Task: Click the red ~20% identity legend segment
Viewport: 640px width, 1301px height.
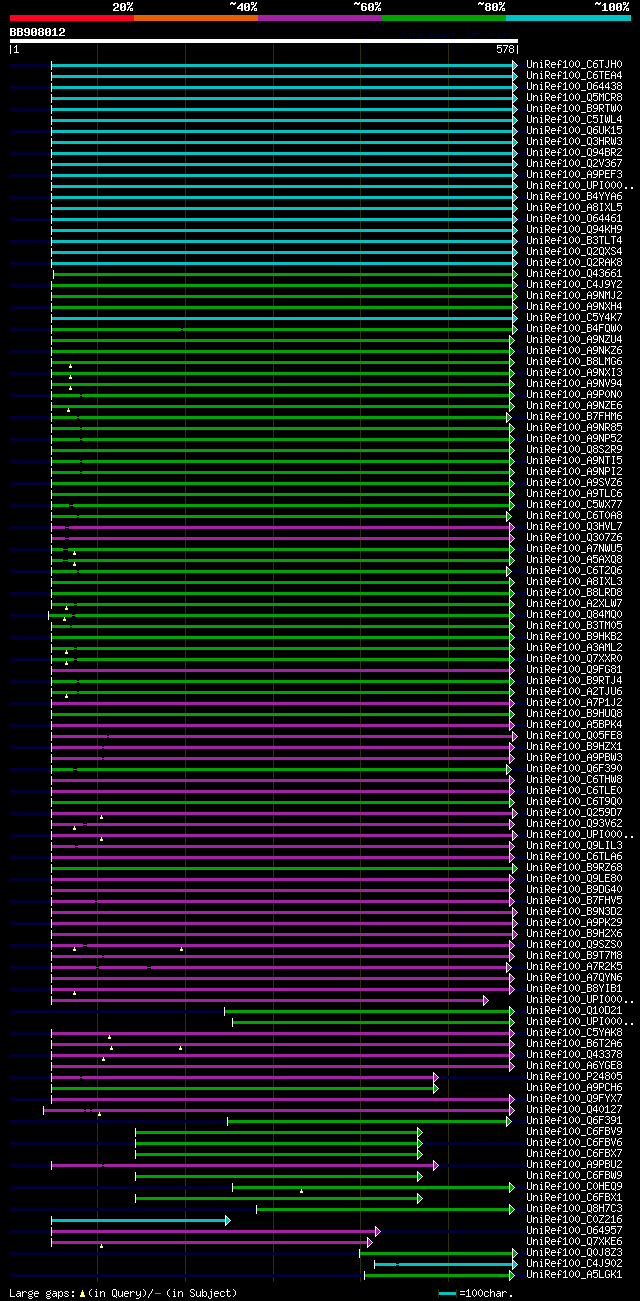Action: point(71,17)
